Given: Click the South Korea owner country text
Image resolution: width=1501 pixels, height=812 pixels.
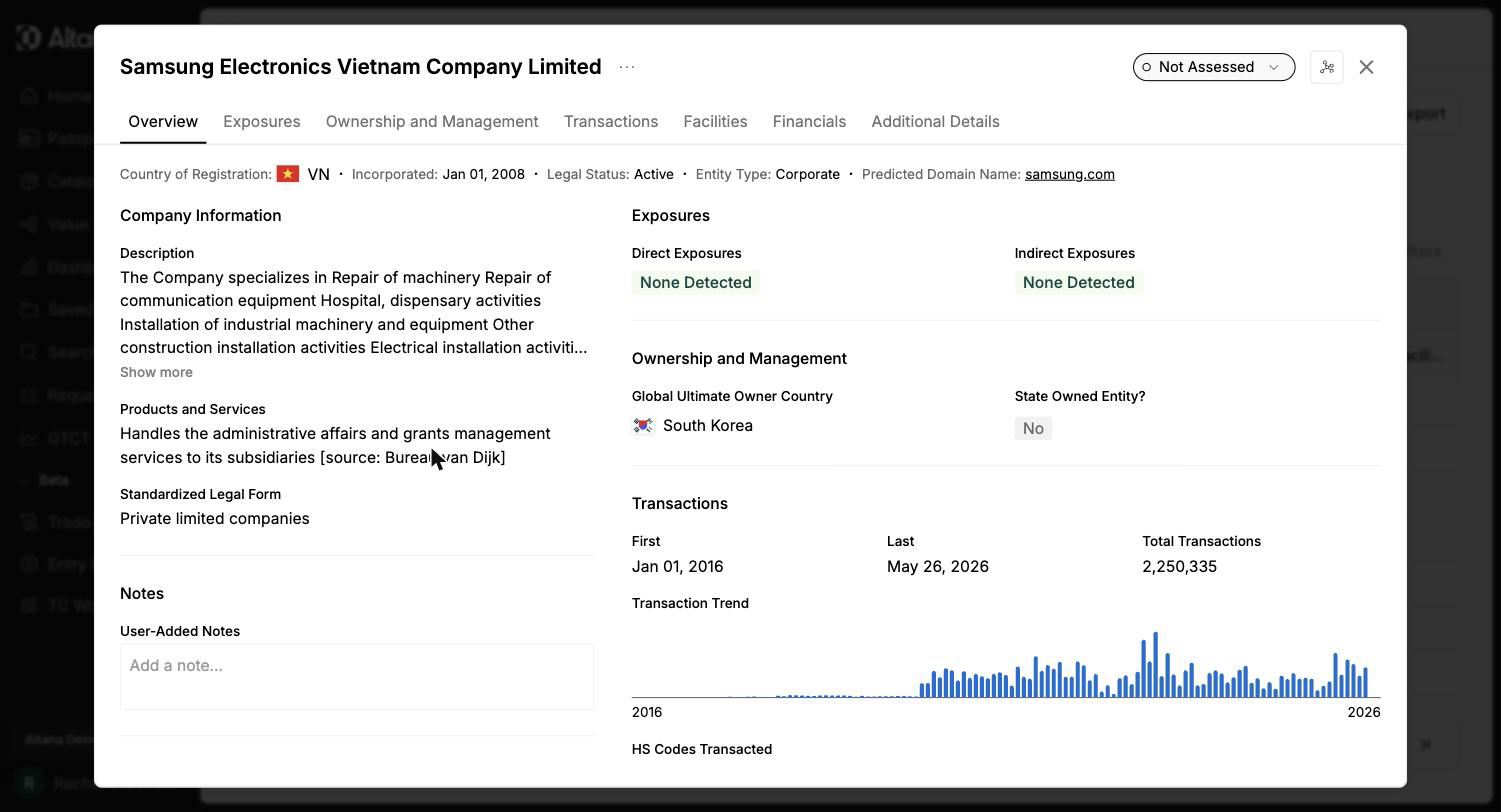Looking at the screenshot, I should click(707, 426).
